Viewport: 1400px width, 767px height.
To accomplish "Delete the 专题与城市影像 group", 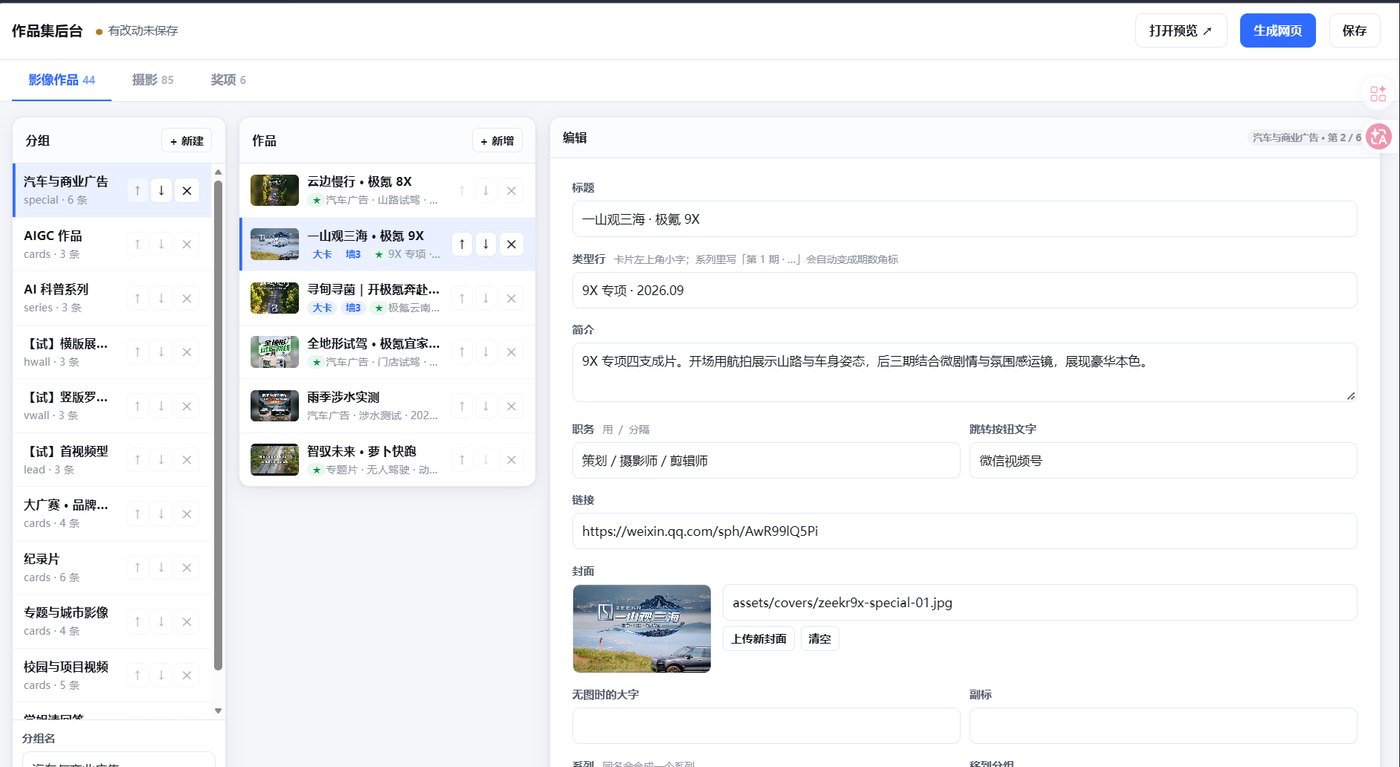I will 186,622.
